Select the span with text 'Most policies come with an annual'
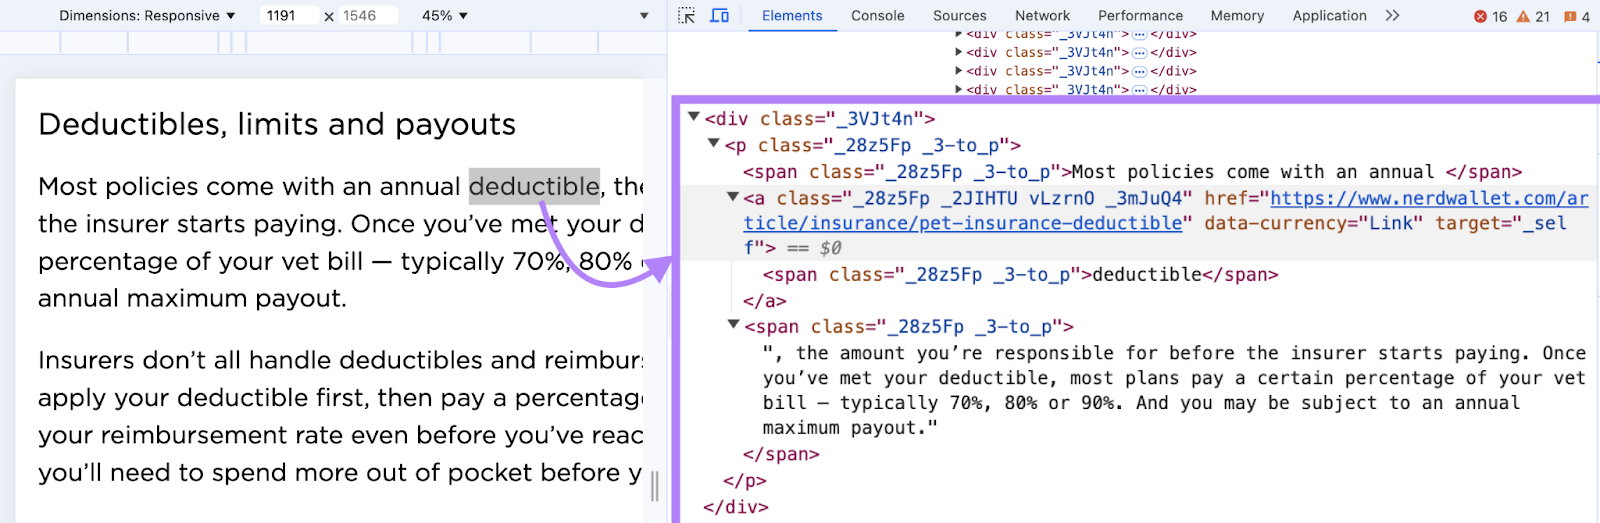The image size is (1600, 523). (x=1132, y=172)
